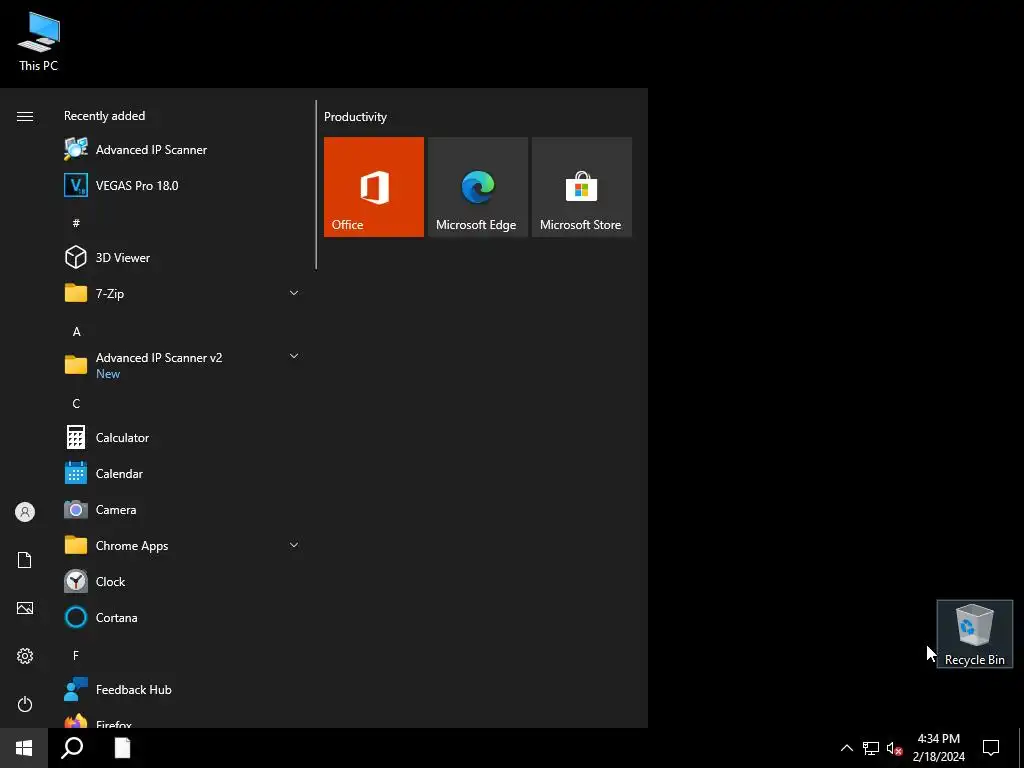Click the muted volume tray icon
Screen dimensions: 1024x768
point(894,748)
